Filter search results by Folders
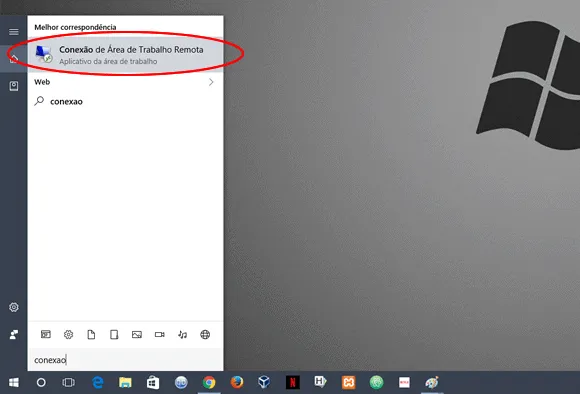 114,334
